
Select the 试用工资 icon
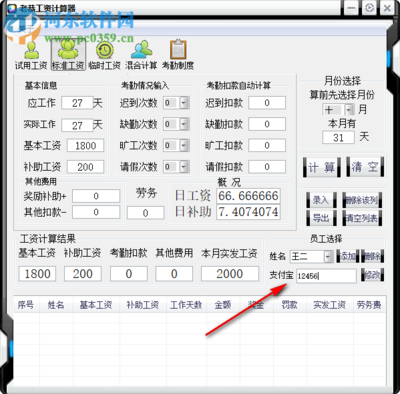pyautogui.click(x=31, y=50)
